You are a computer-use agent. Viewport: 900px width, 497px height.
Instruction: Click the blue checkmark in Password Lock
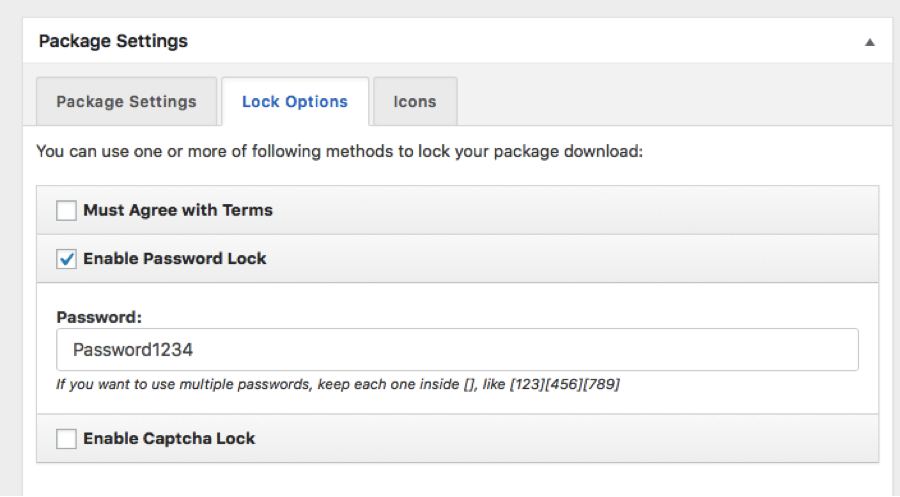click(x=67, y=258)
